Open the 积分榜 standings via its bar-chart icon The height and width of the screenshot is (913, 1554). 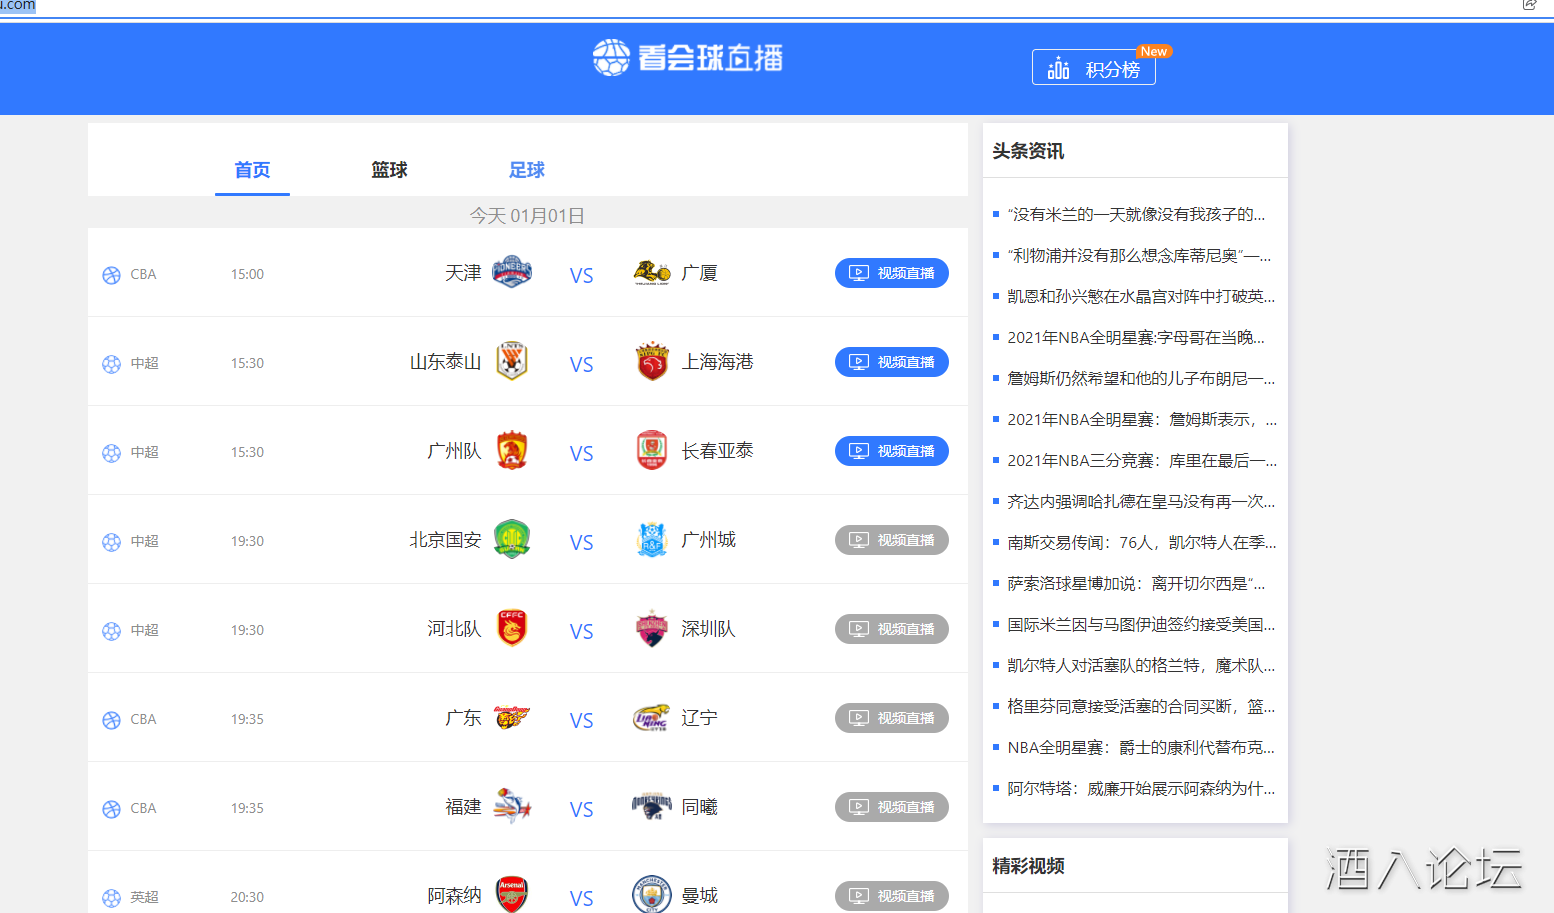(x=1057, y=68)
